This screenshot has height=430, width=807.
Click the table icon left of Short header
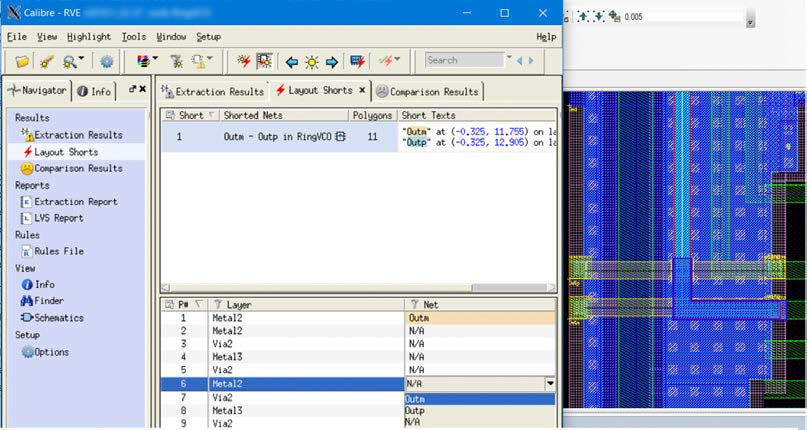tap(170, 115)
